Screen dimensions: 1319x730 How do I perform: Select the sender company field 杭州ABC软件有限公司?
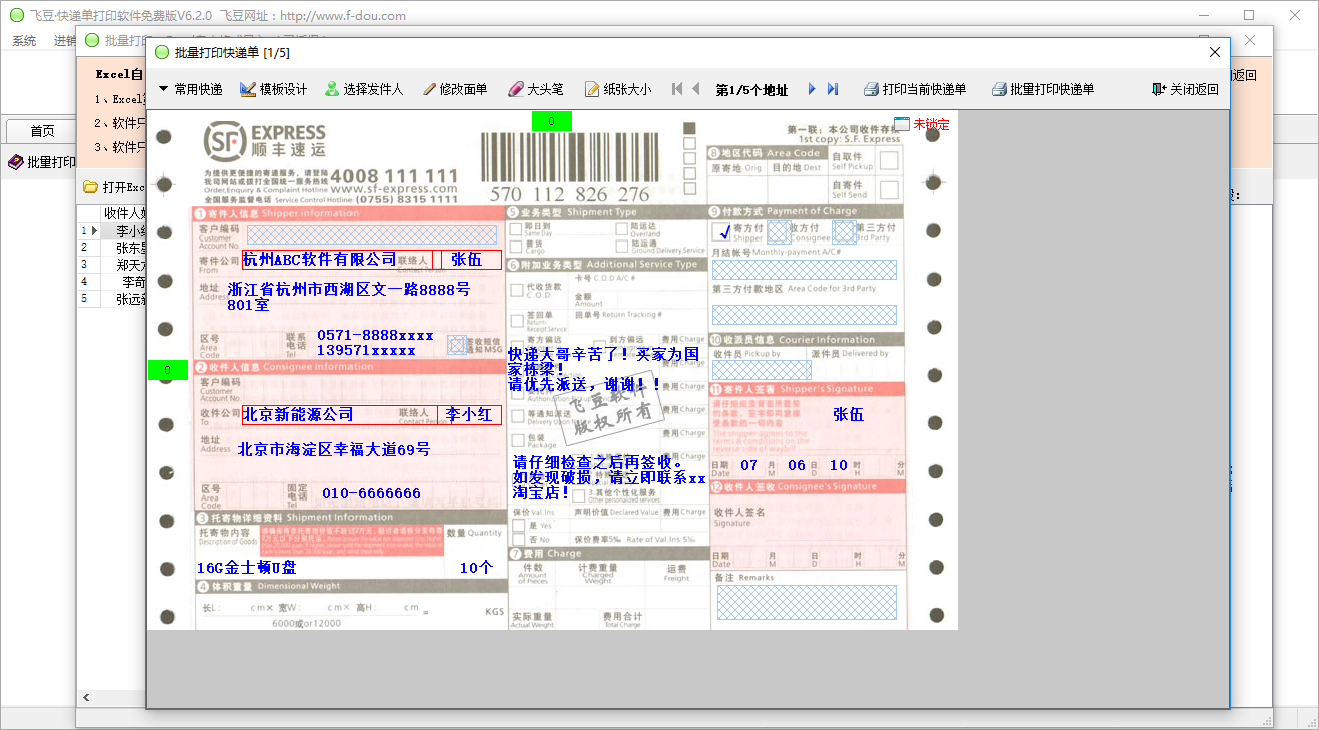[x=320, y=260]
